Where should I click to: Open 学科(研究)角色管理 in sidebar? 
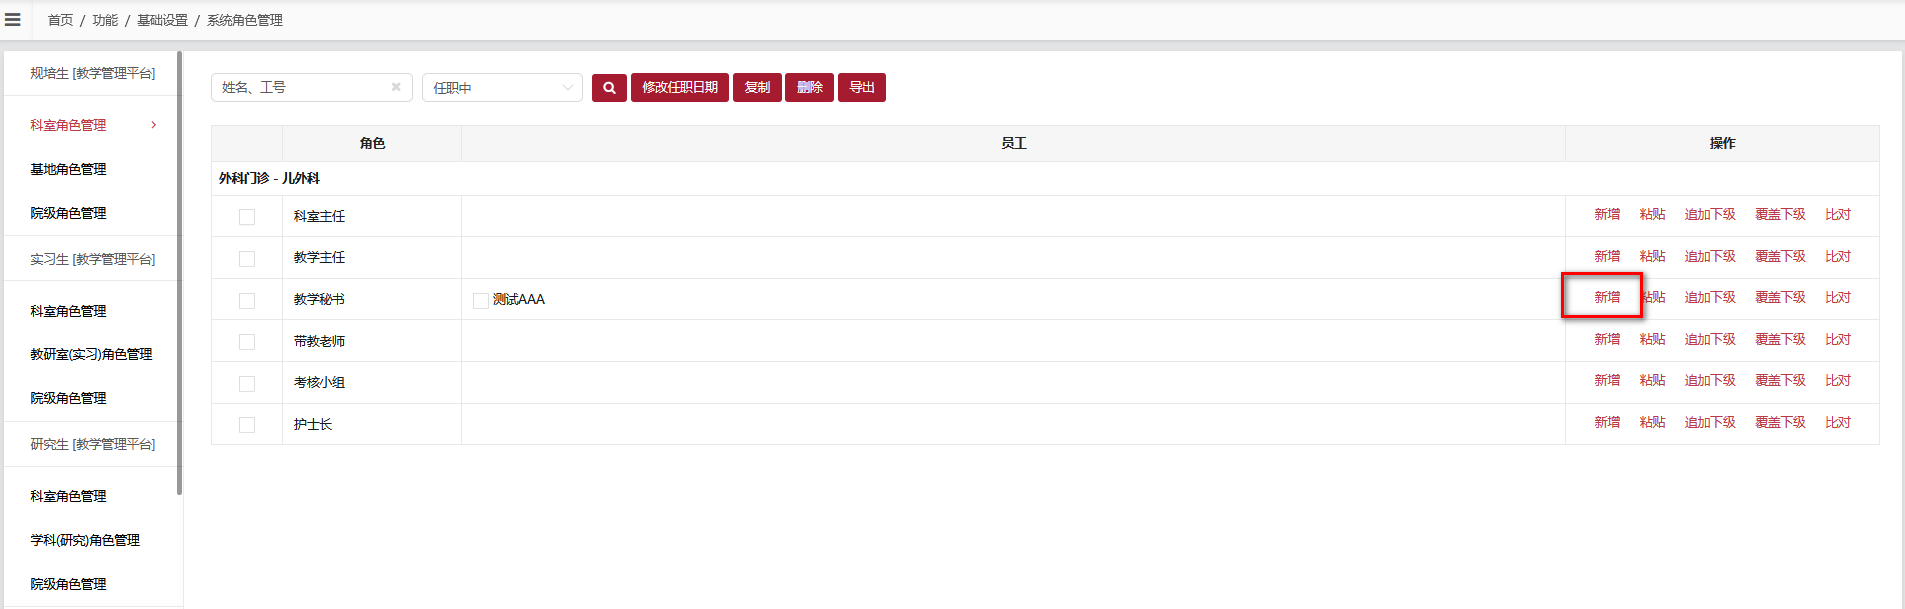[85, 540]
